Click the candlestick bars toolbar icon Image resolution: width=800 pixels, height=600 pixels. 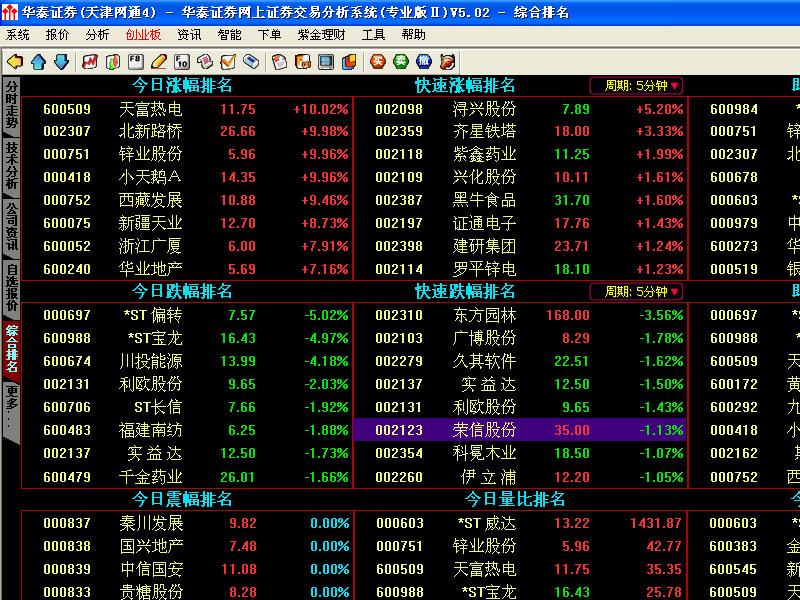click(x=113, y=62)
